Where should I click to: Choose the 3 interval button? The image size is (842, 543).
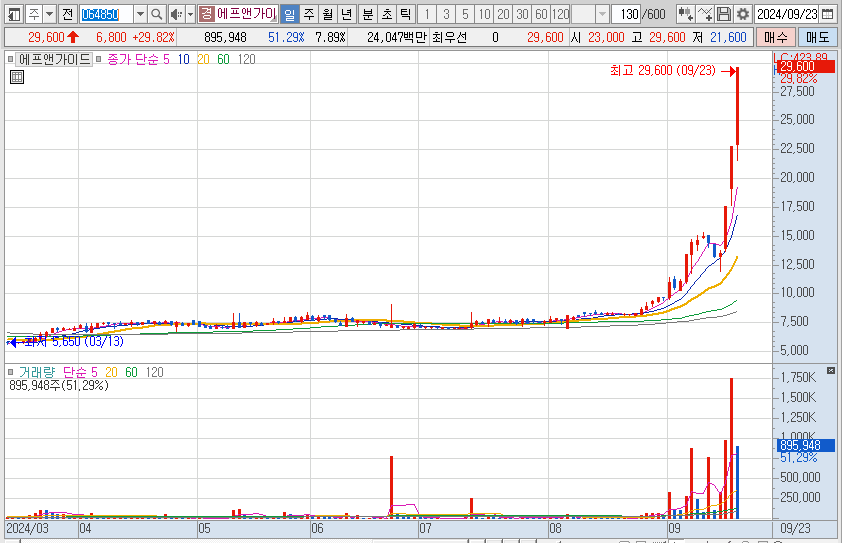point(446,14)
